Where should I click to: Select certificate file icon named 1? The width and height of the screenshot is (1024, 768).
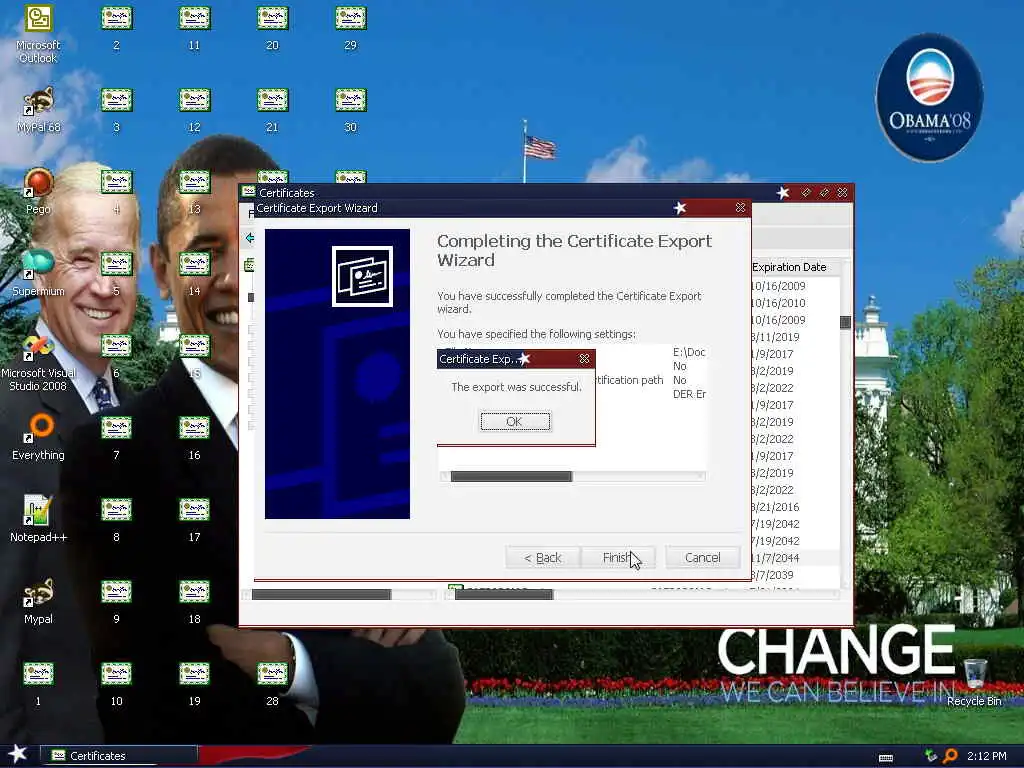(x=38, y=683)
